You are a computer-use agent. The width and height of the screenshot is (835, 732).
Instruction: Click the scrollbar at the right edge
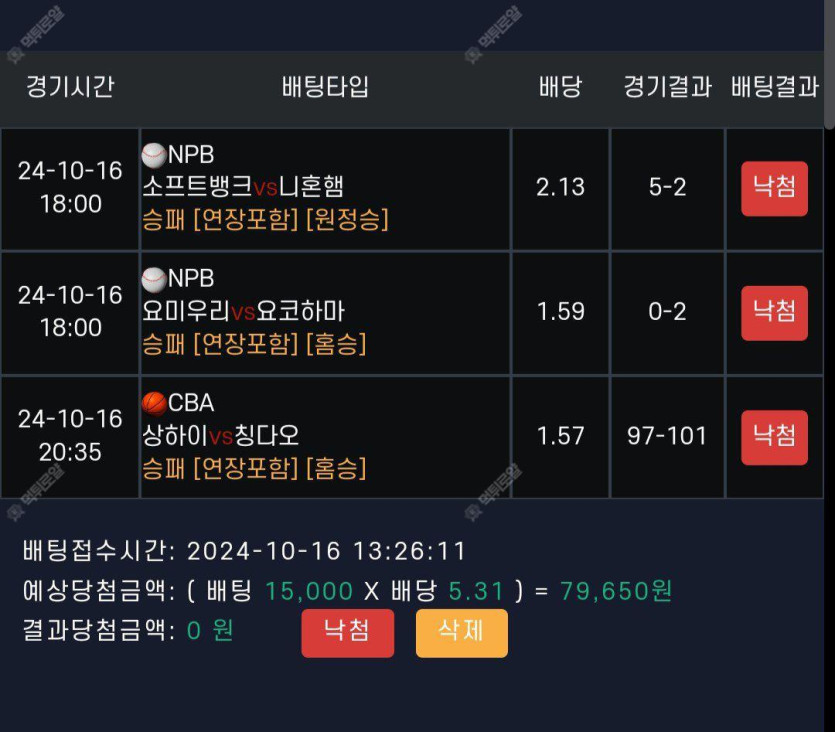(830, 64)
